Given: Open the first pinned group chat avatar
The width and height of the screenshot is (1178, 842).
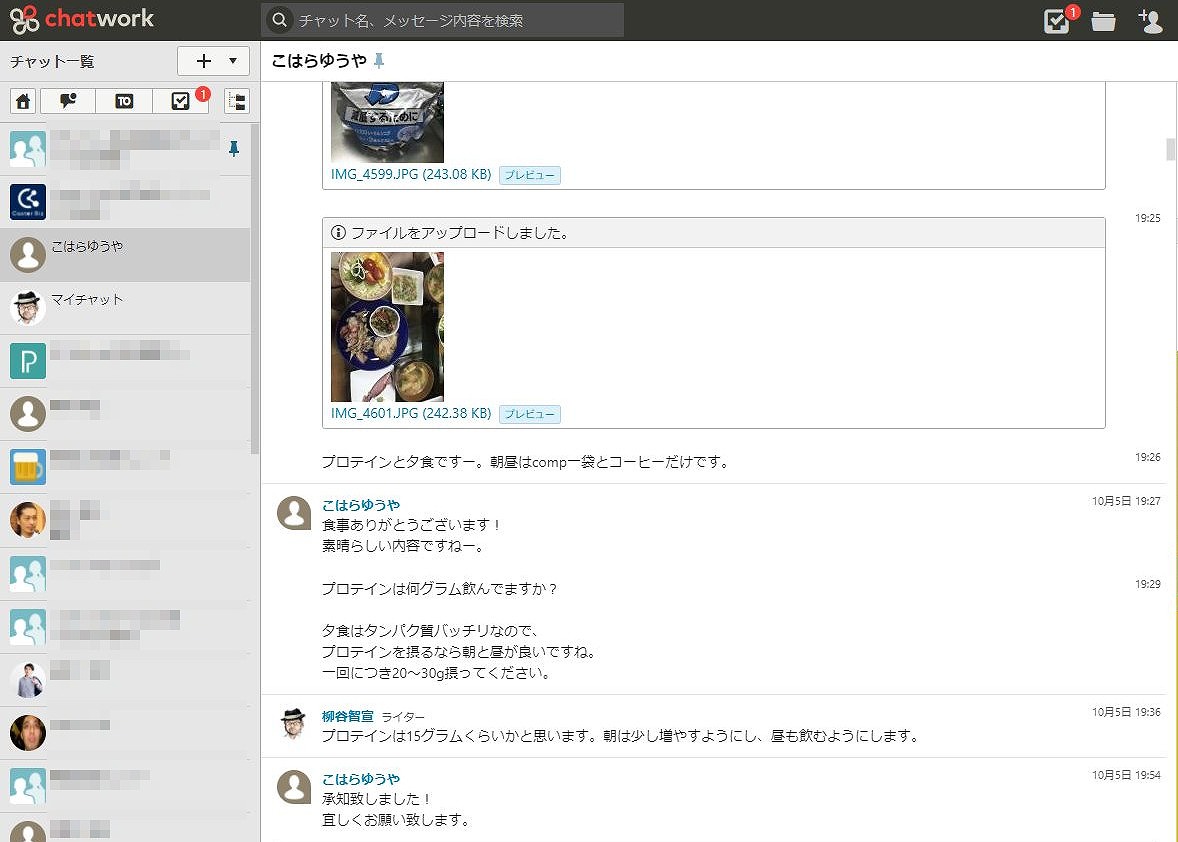Looking at the screenshot, I should [x=28, y=149].
